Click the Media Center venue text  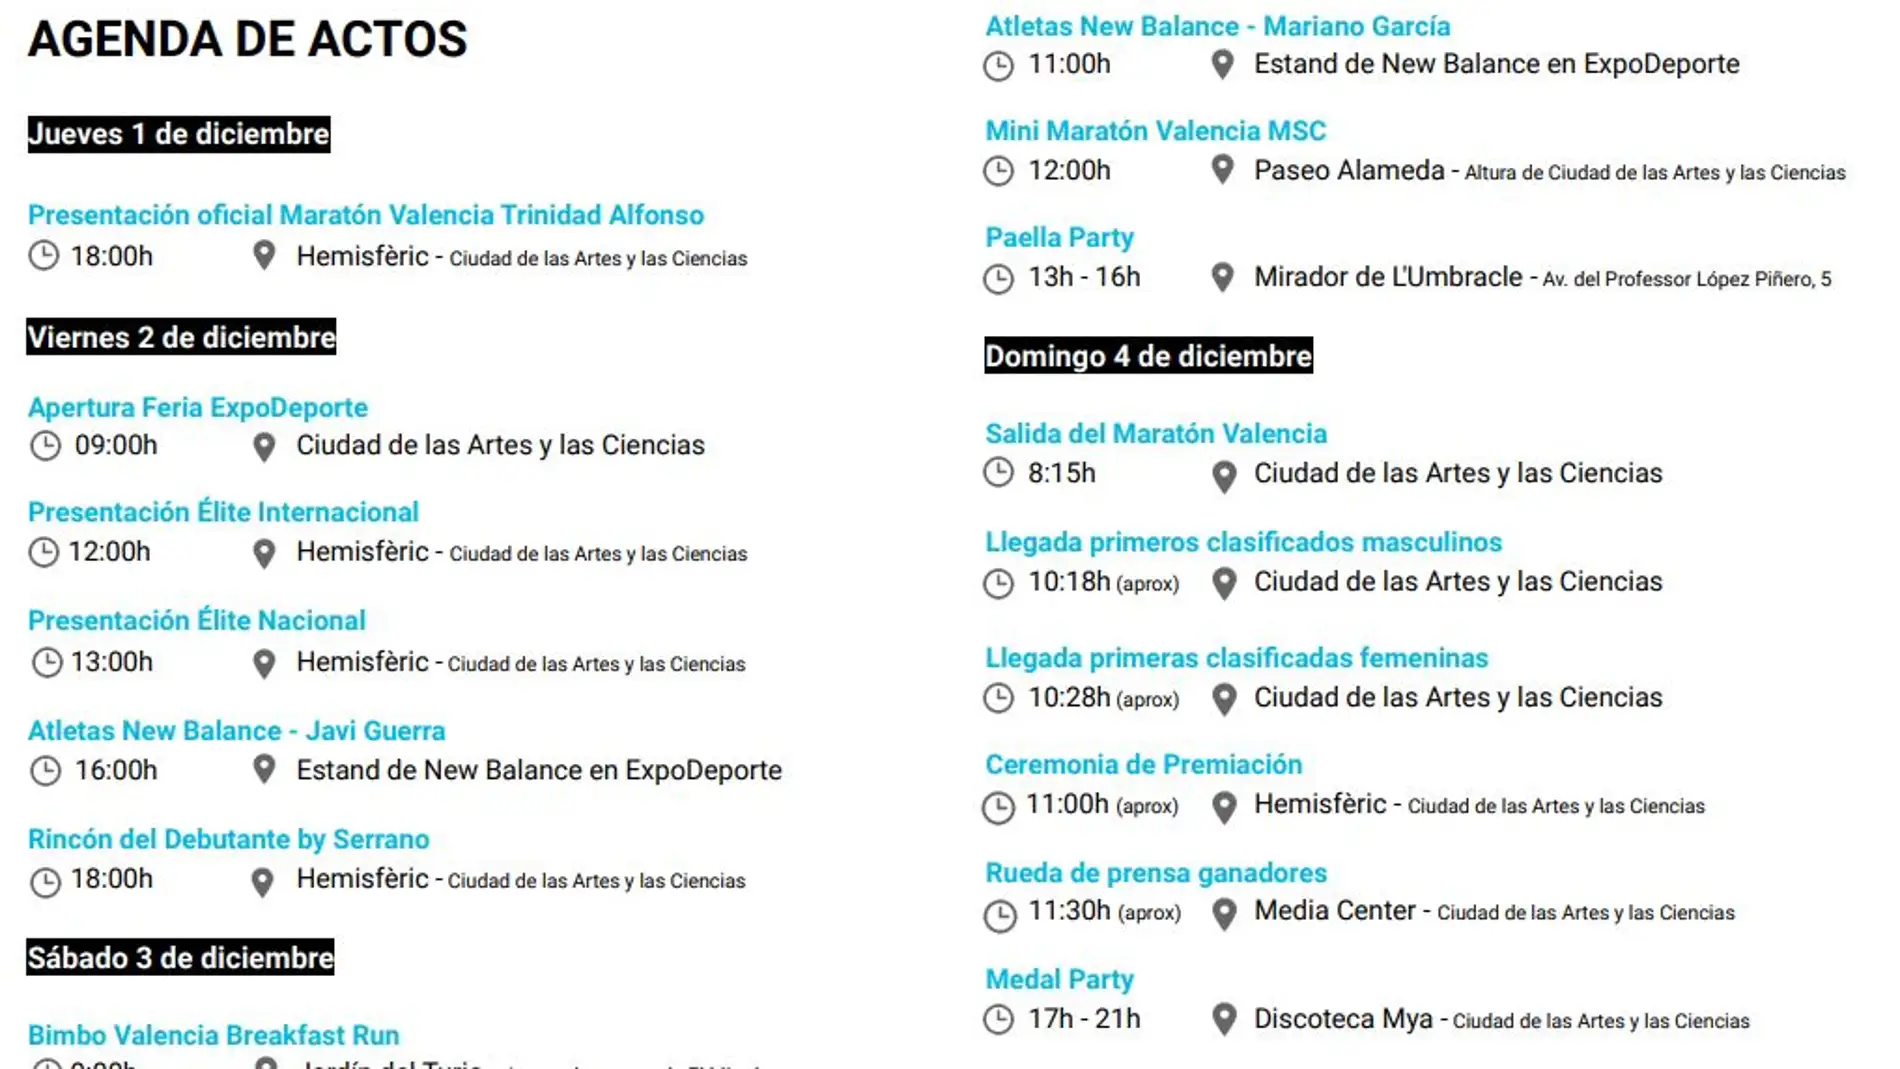(1335, 911)
